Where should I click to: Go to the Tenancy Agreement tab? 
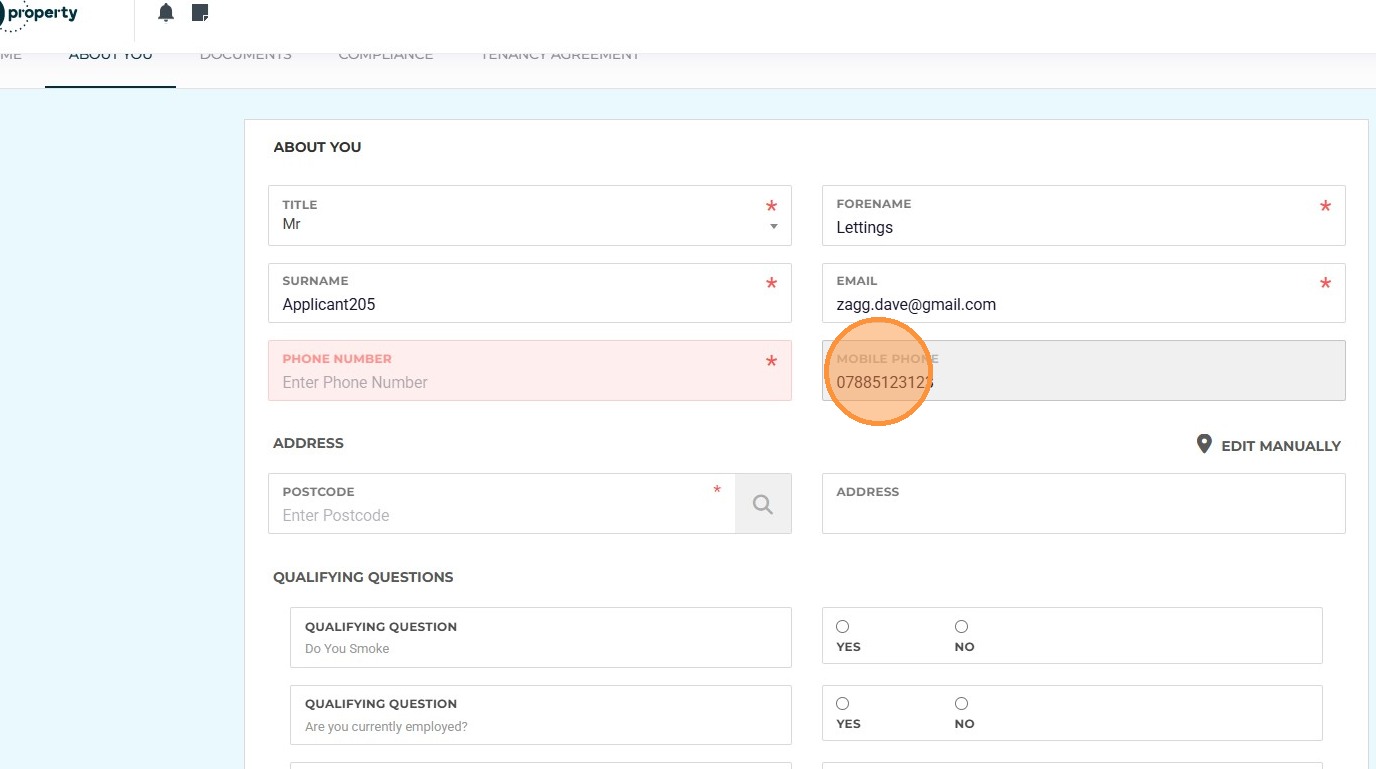coord(559,56)
